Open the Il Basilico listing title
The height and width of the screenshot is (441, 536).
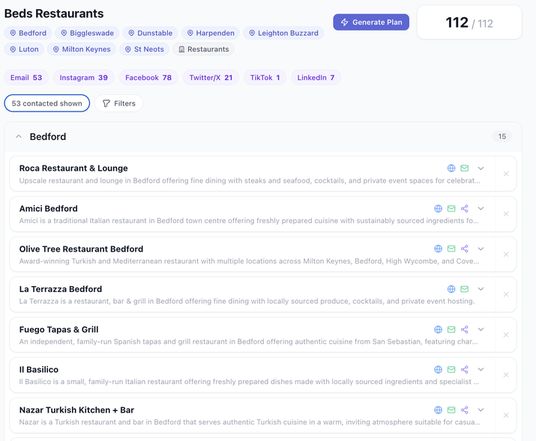39,369
